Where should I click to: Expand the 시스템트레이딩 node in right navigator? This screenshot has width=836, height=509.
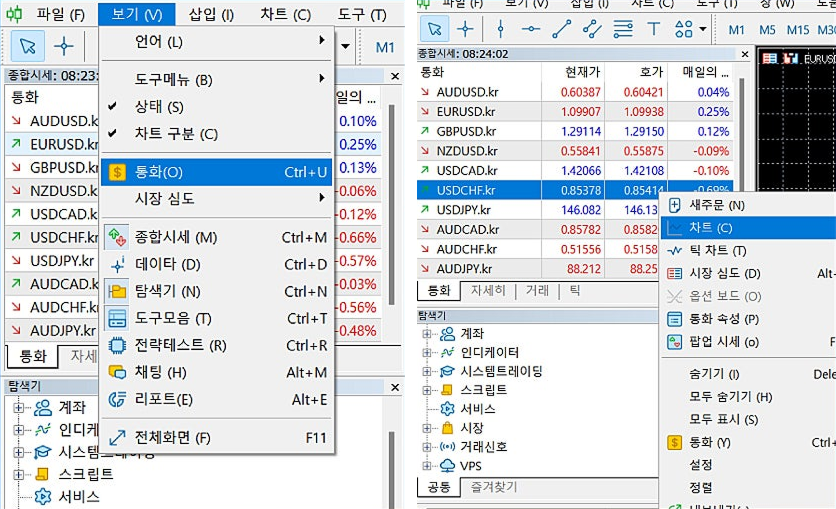tap(427, 371)
